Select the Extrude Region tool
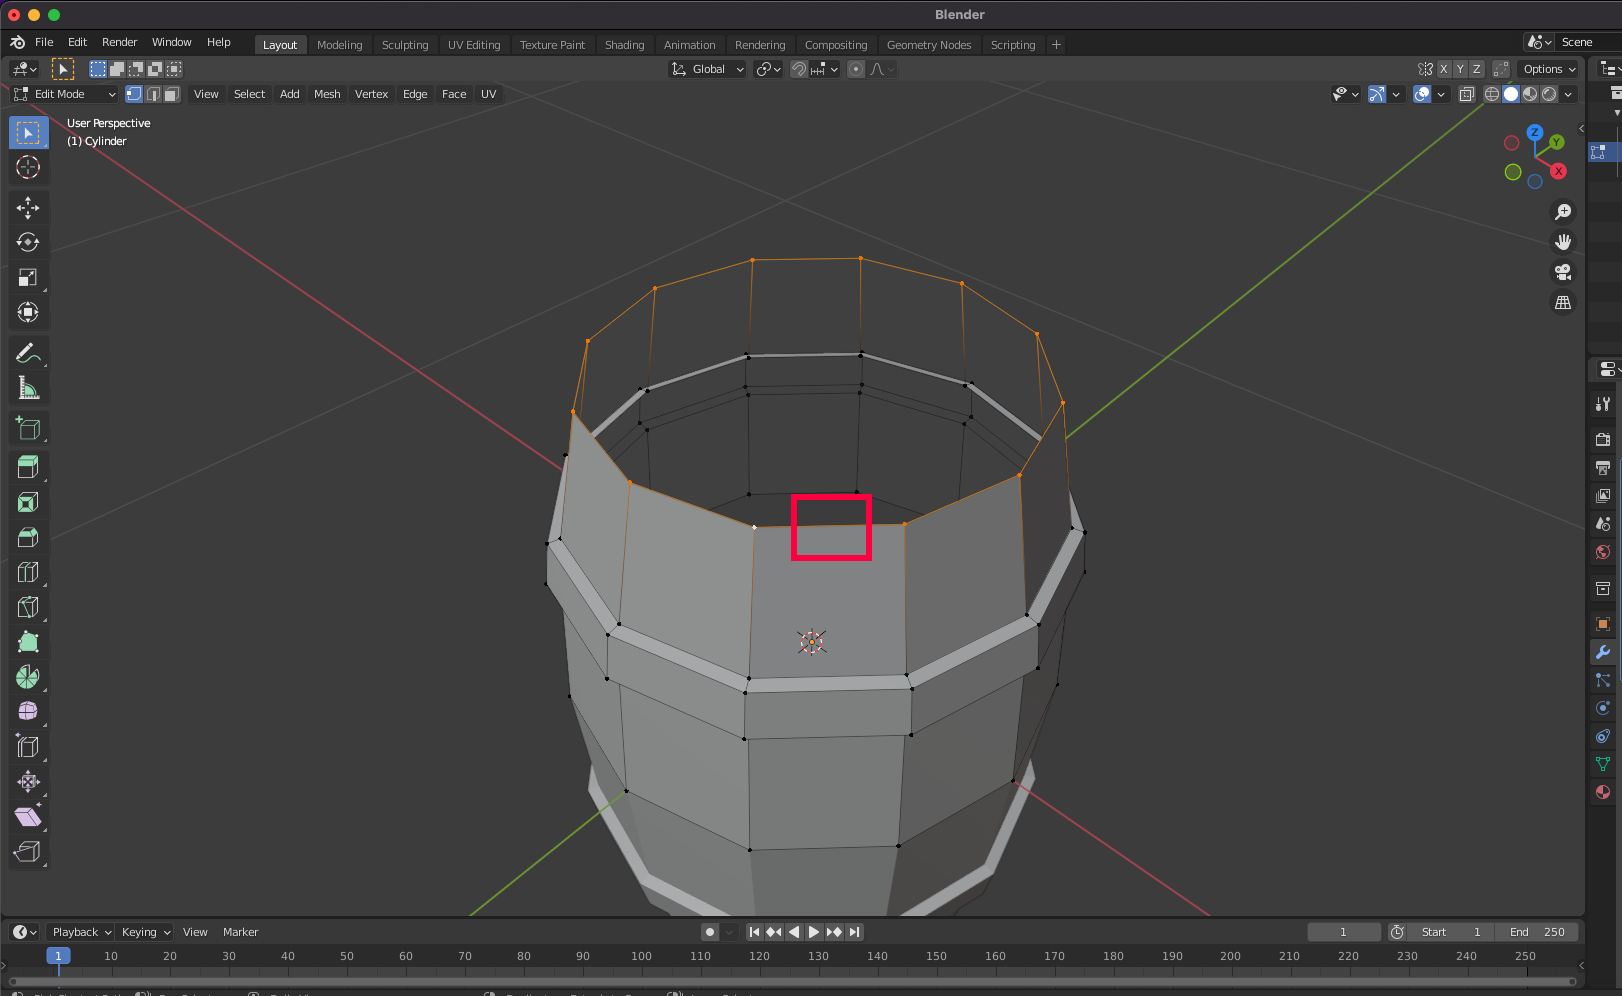This screenshot has width=1622, height=996. coord(28,467)
